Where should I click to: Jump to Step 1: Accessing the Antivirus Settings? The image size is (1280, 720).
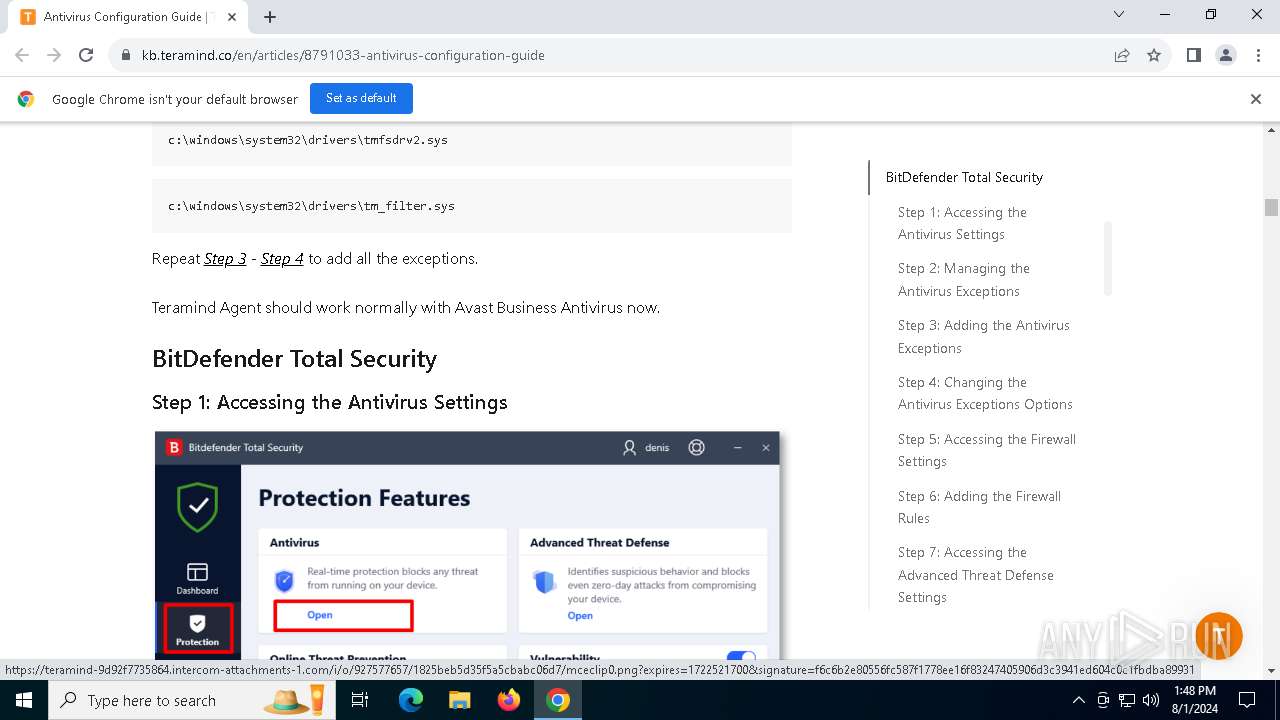tap(962, 223)
